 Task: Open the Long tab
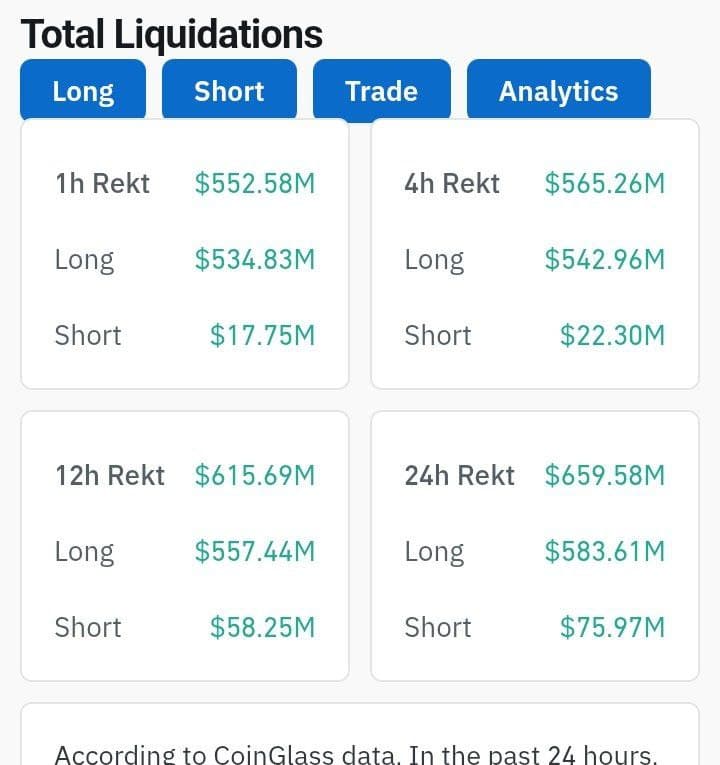coord(83,91)
